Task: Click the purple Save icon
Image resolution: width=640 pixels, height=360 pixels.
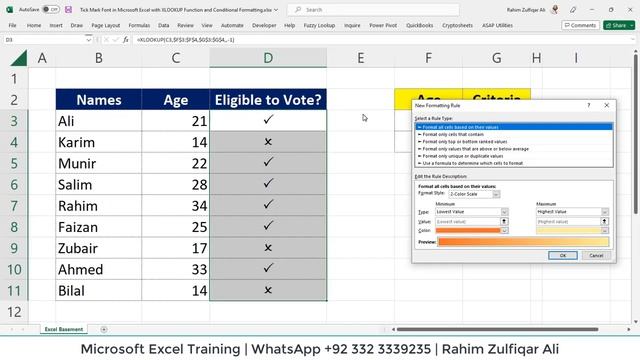Action: tap(68, 9)
